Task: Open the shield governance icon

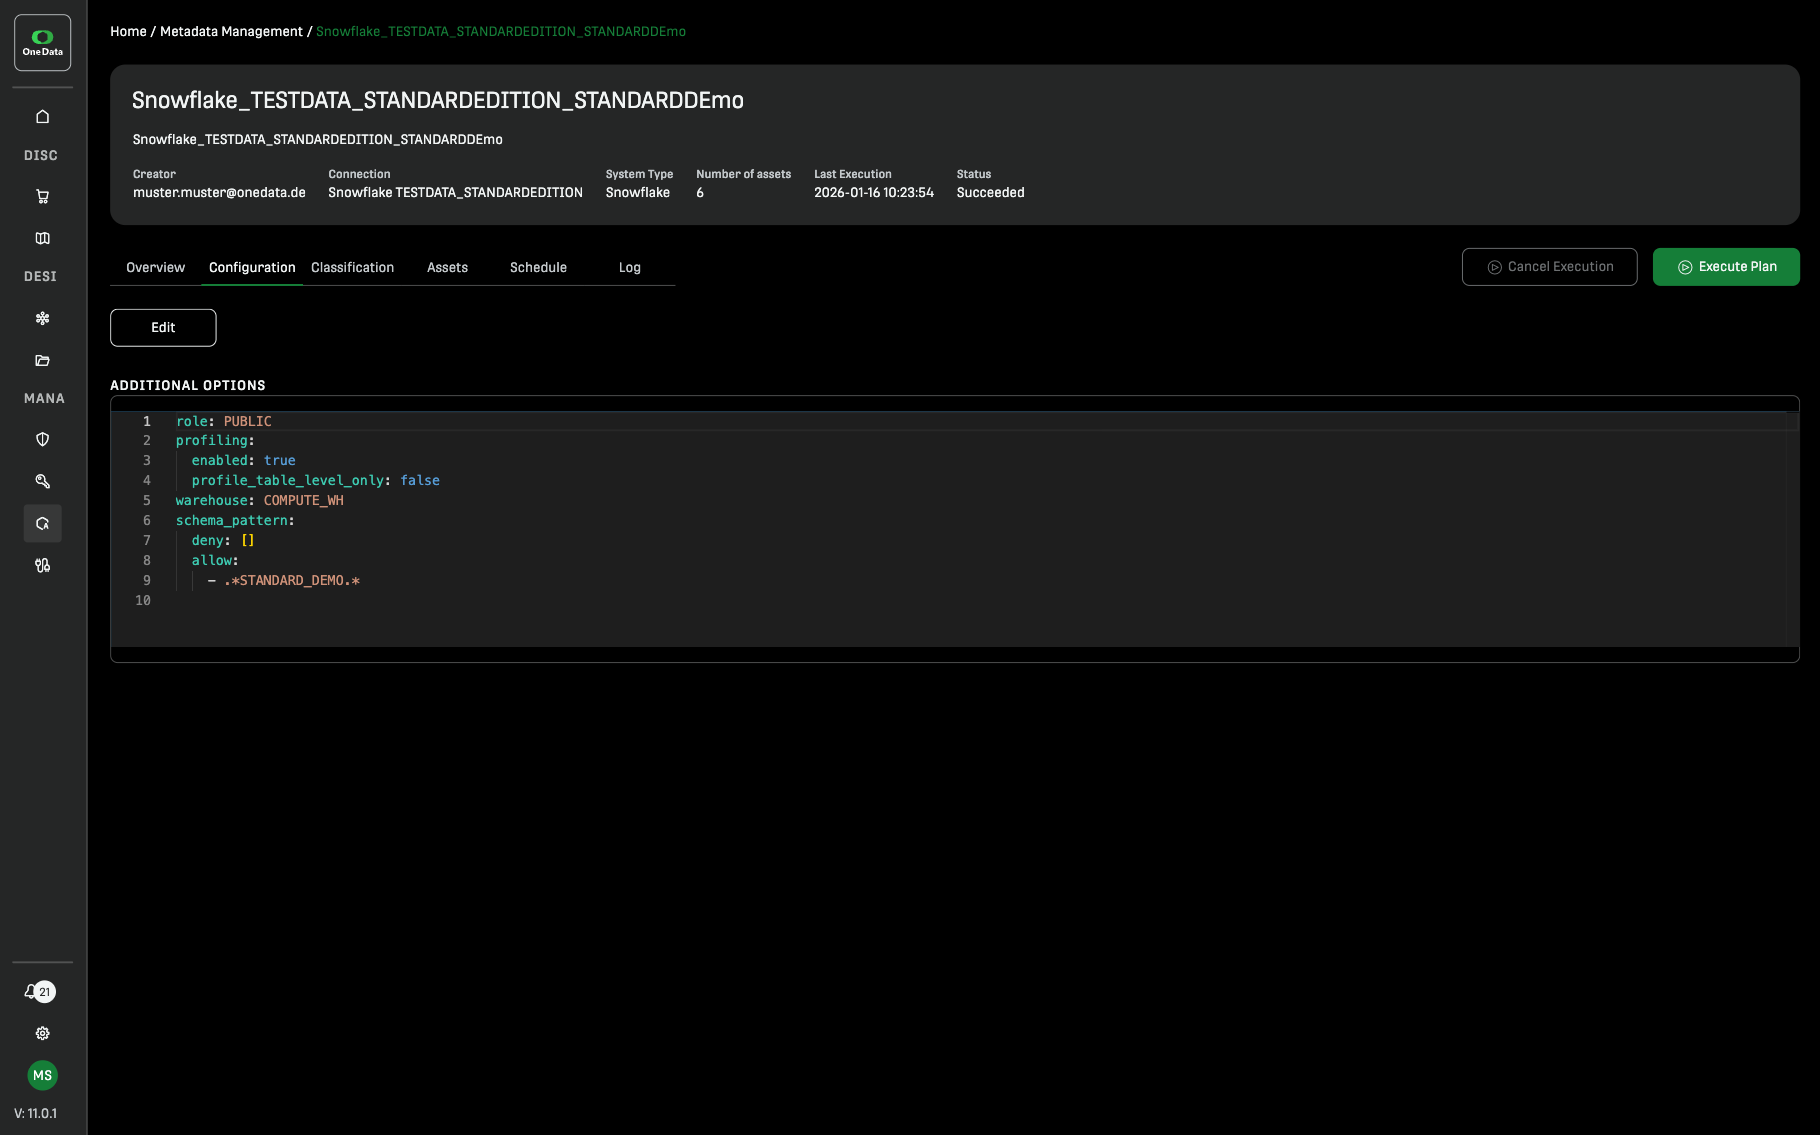Action: pyautogui.click(x=42, y=439)
